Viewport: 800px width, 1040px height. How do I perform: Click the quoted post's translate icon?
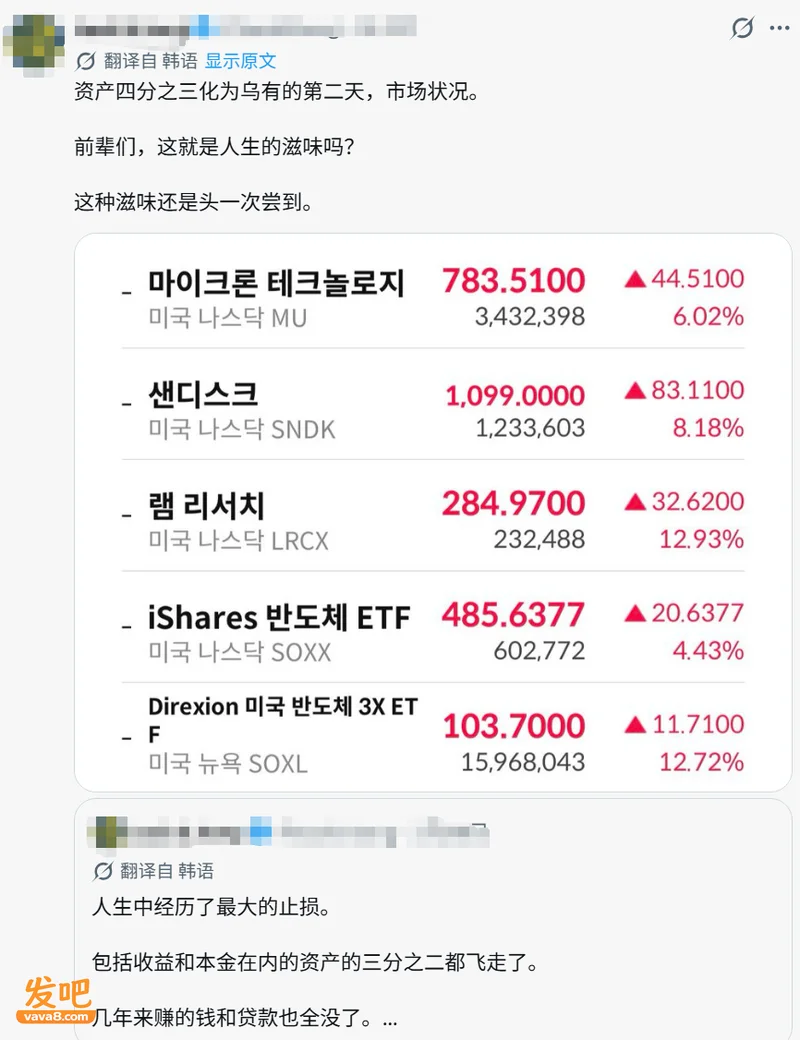pyautogui.click(x=103, y=871)
